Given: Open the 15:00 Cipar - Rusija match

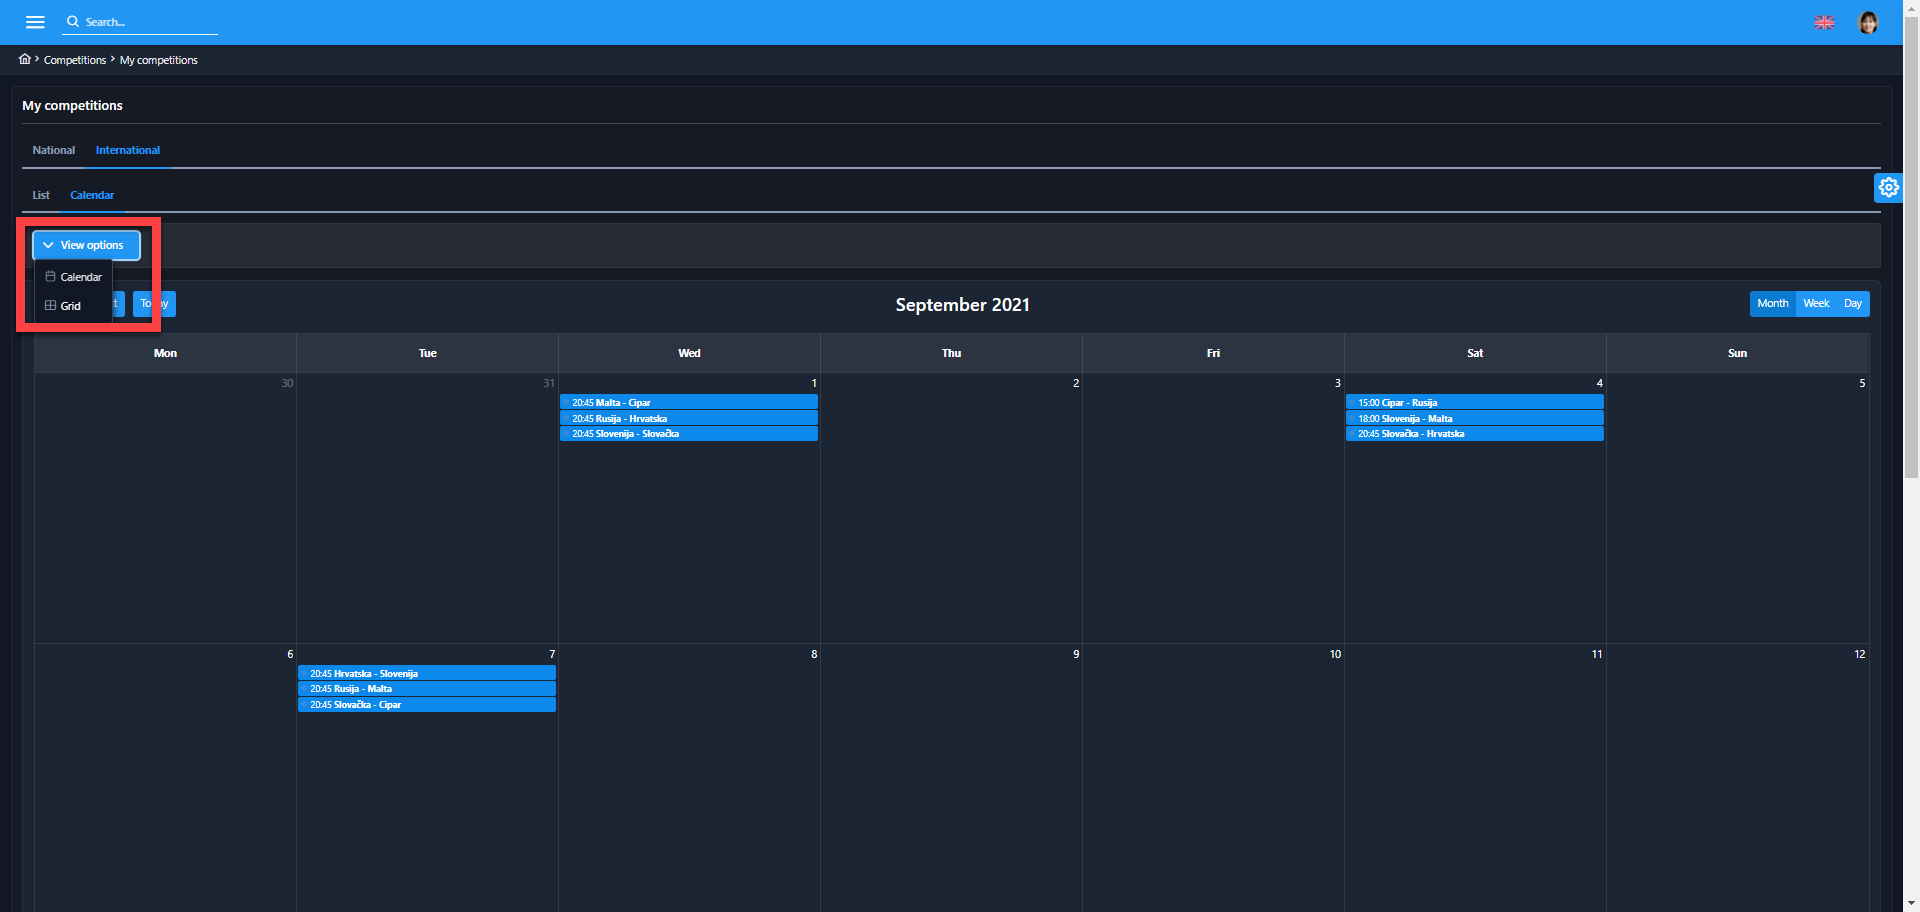Looking at the screenshot, I should pos(1474,403).
